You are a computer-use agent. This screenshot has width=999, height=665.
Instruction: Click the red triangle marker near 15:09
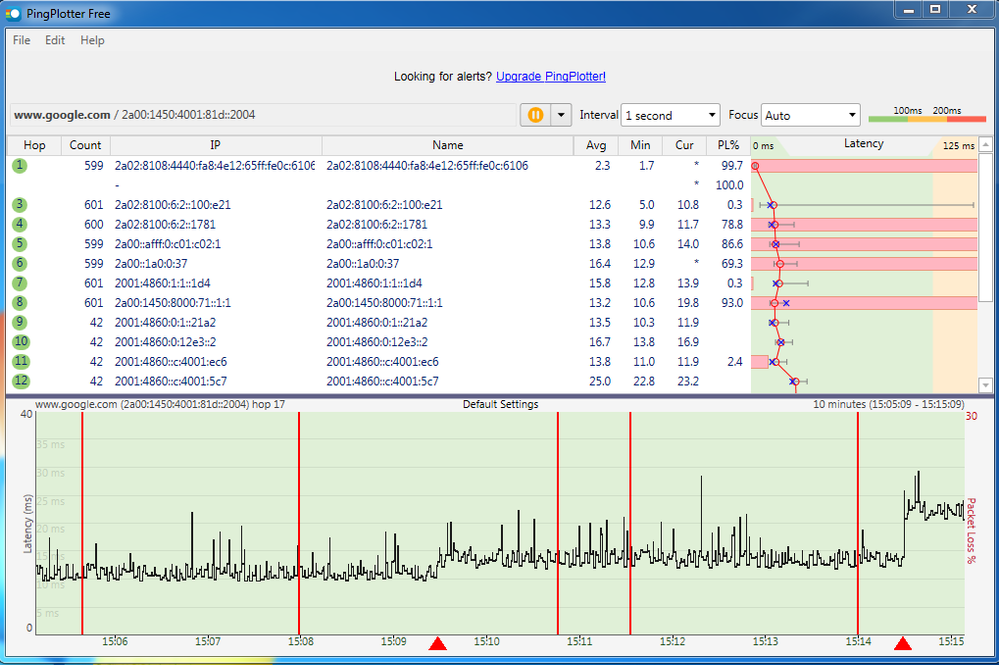[437, 644]
